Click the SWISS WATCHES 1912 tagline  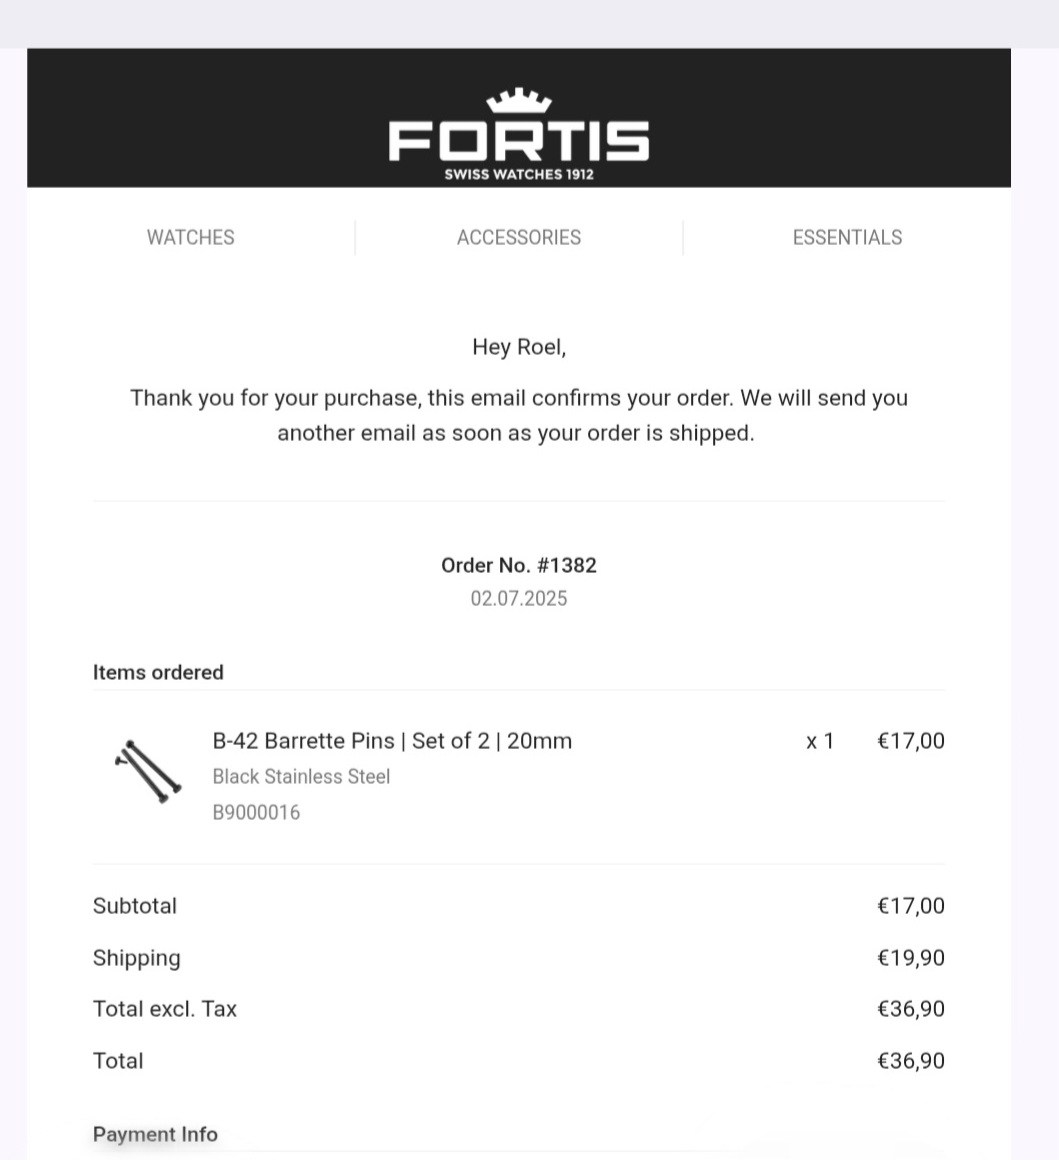click(519, 175)
